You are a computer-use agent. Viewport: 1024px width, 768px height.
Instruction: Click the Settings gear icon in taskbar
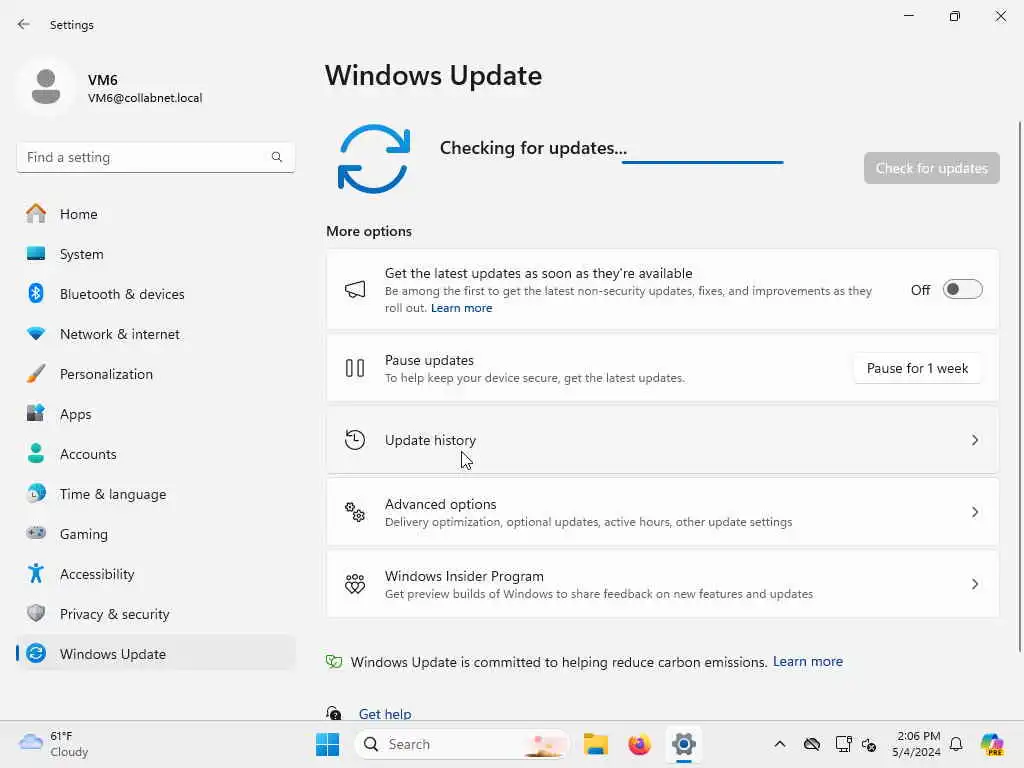tap(684, 744)
